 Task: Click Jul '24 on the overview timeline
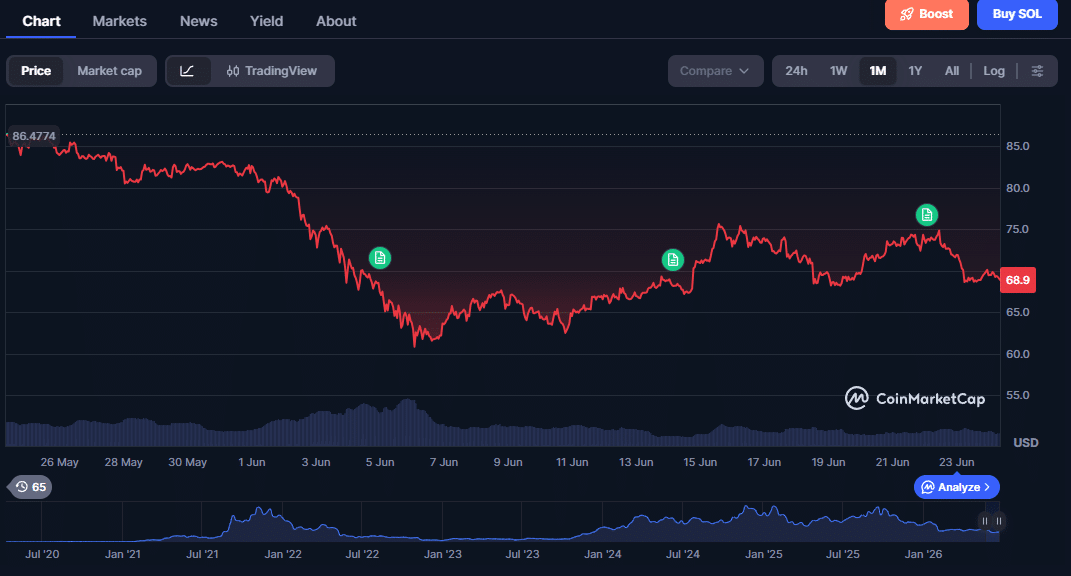click(x=683, y=554)
